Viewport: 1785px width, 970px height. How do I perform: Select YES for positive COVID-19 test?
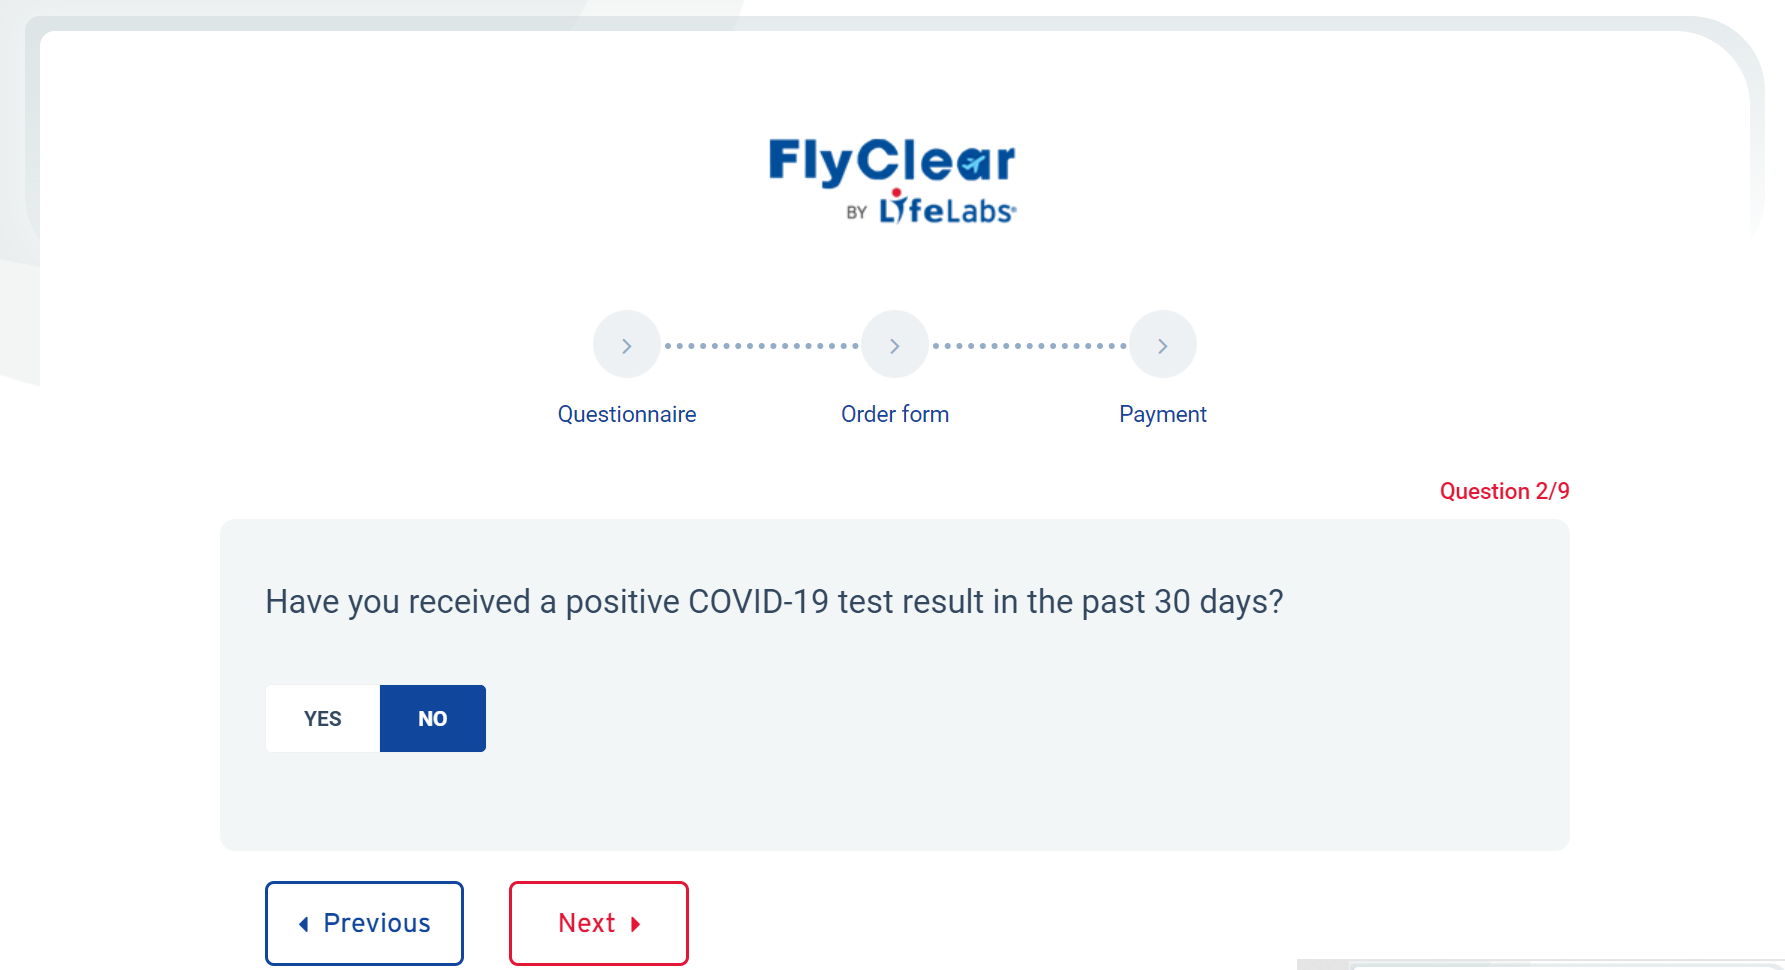pyautogui.click(x=322, y=719)
